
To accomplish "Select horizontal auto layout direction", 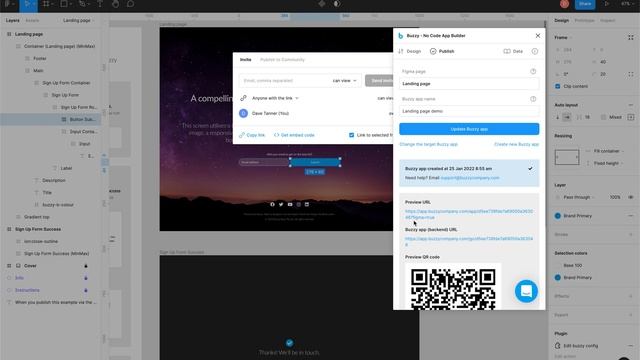I will click(x=567, y=118).
